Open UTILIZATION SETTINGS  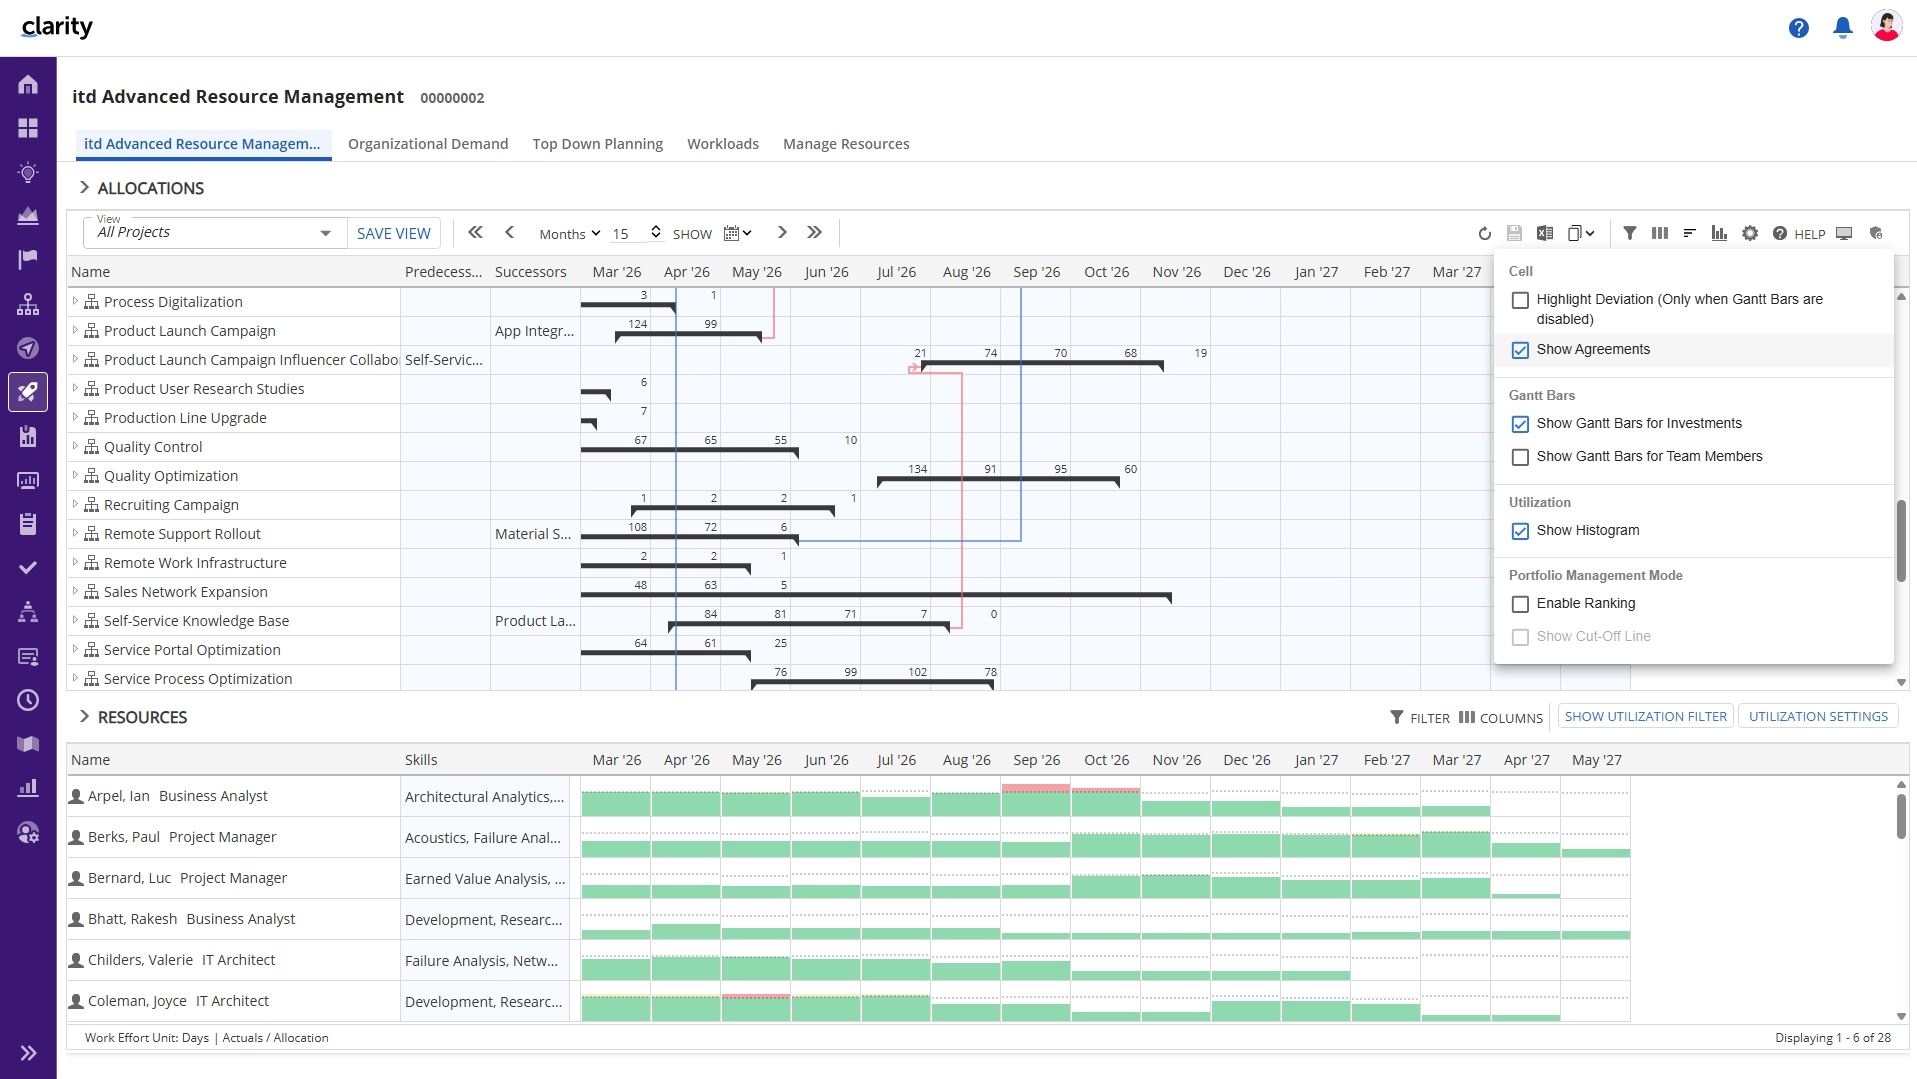1818,716
